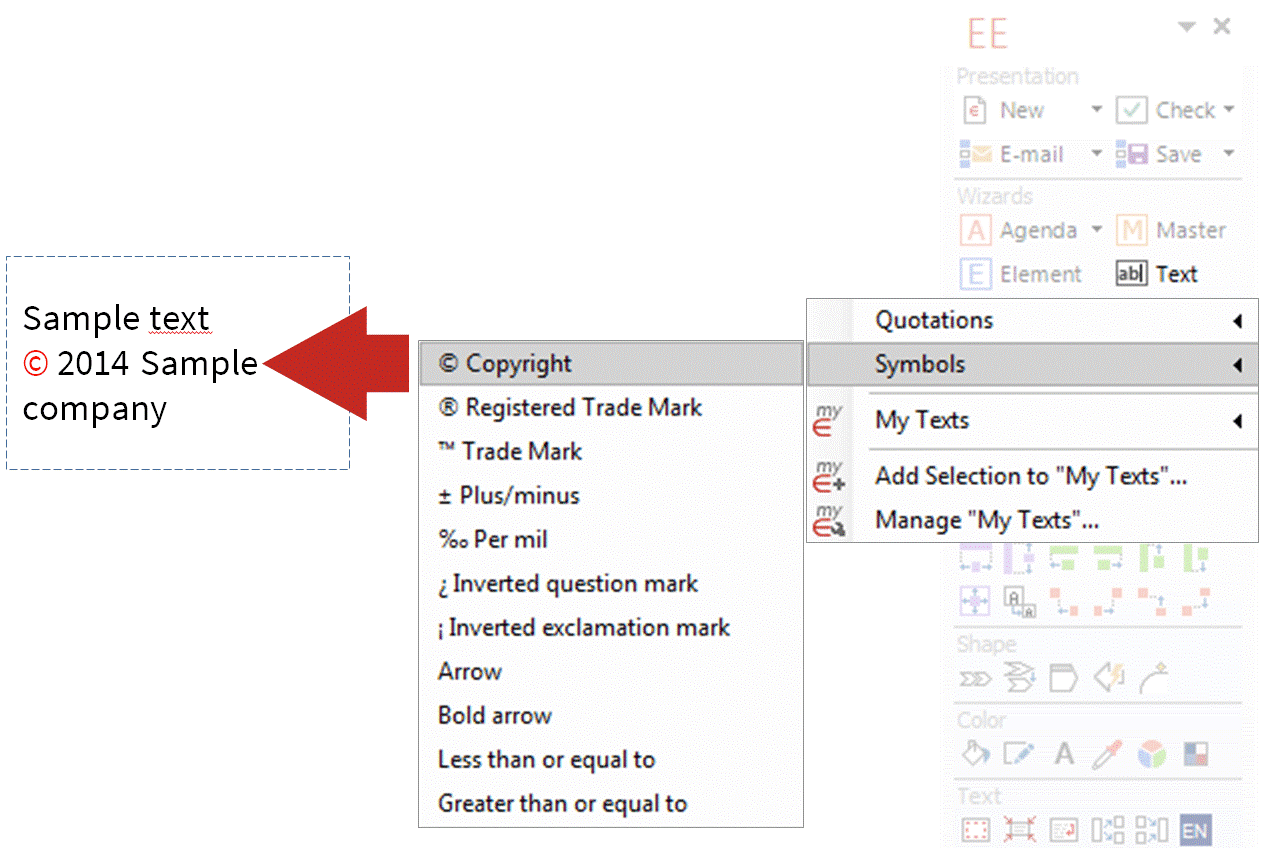
Task: Expand the Quotations submenu arrow
Action: (1238, 321)
